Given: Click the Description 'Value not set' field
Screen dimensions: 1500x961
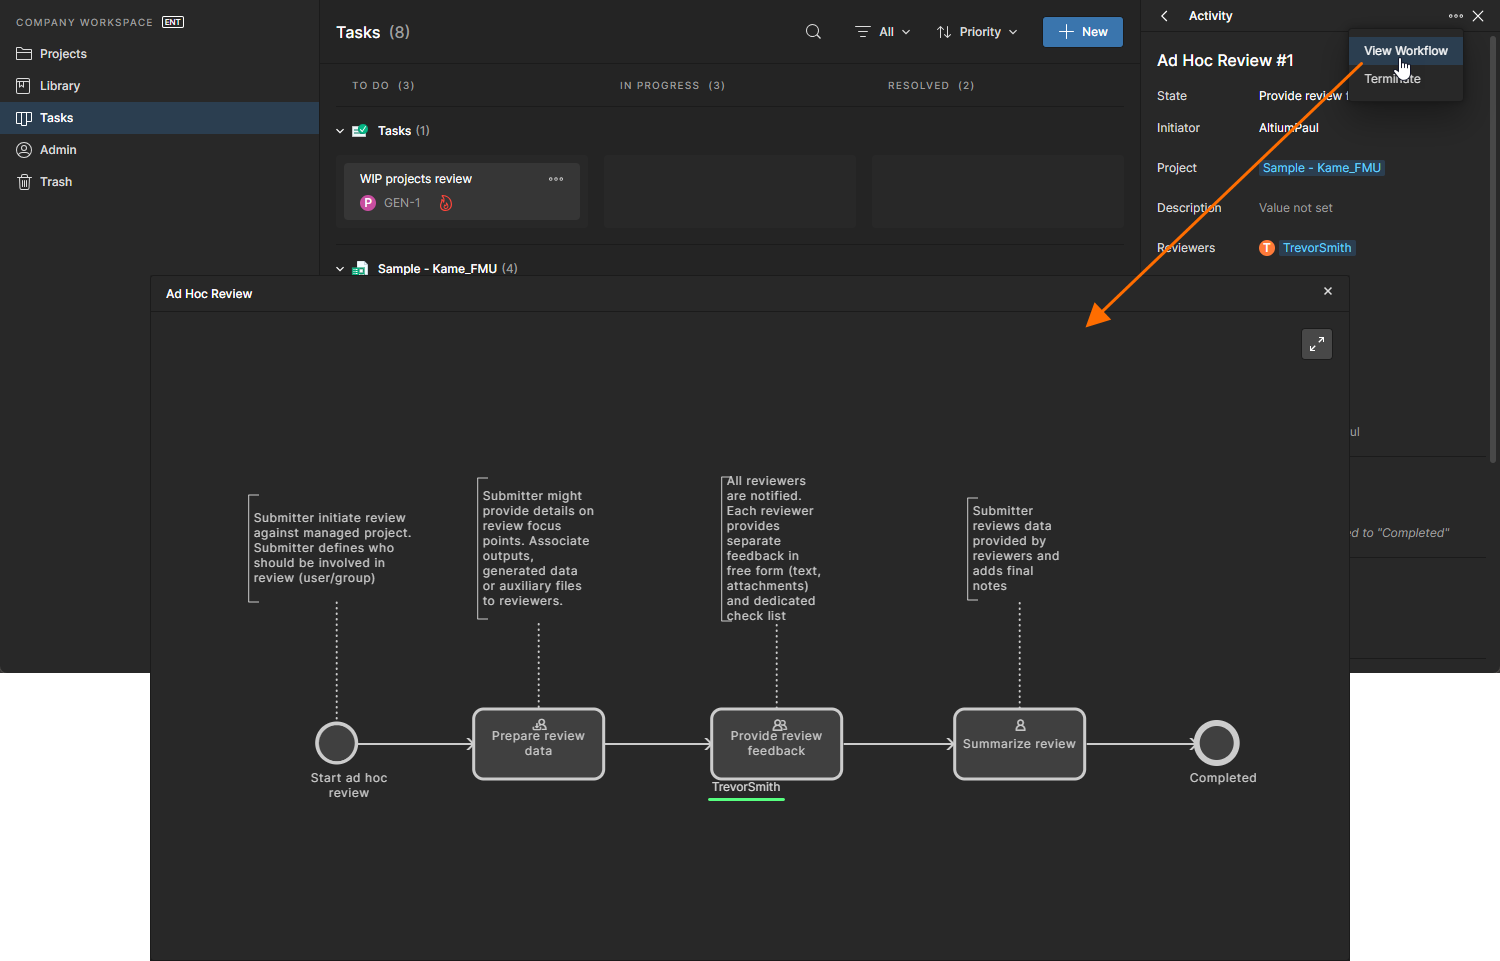Looking at the screenshot, I should click(x=1296, y=208).
